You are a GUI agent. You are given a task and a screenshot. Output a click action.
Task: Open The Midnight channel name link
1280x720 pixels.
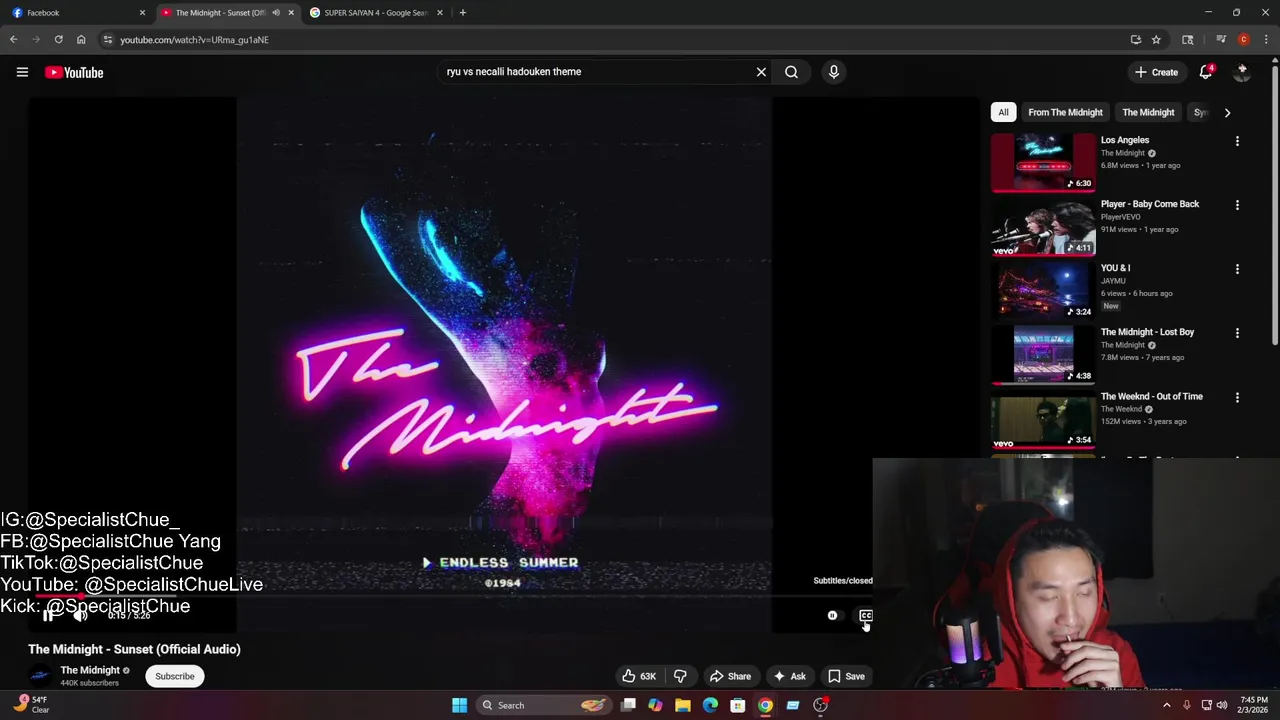coord(90,670)
